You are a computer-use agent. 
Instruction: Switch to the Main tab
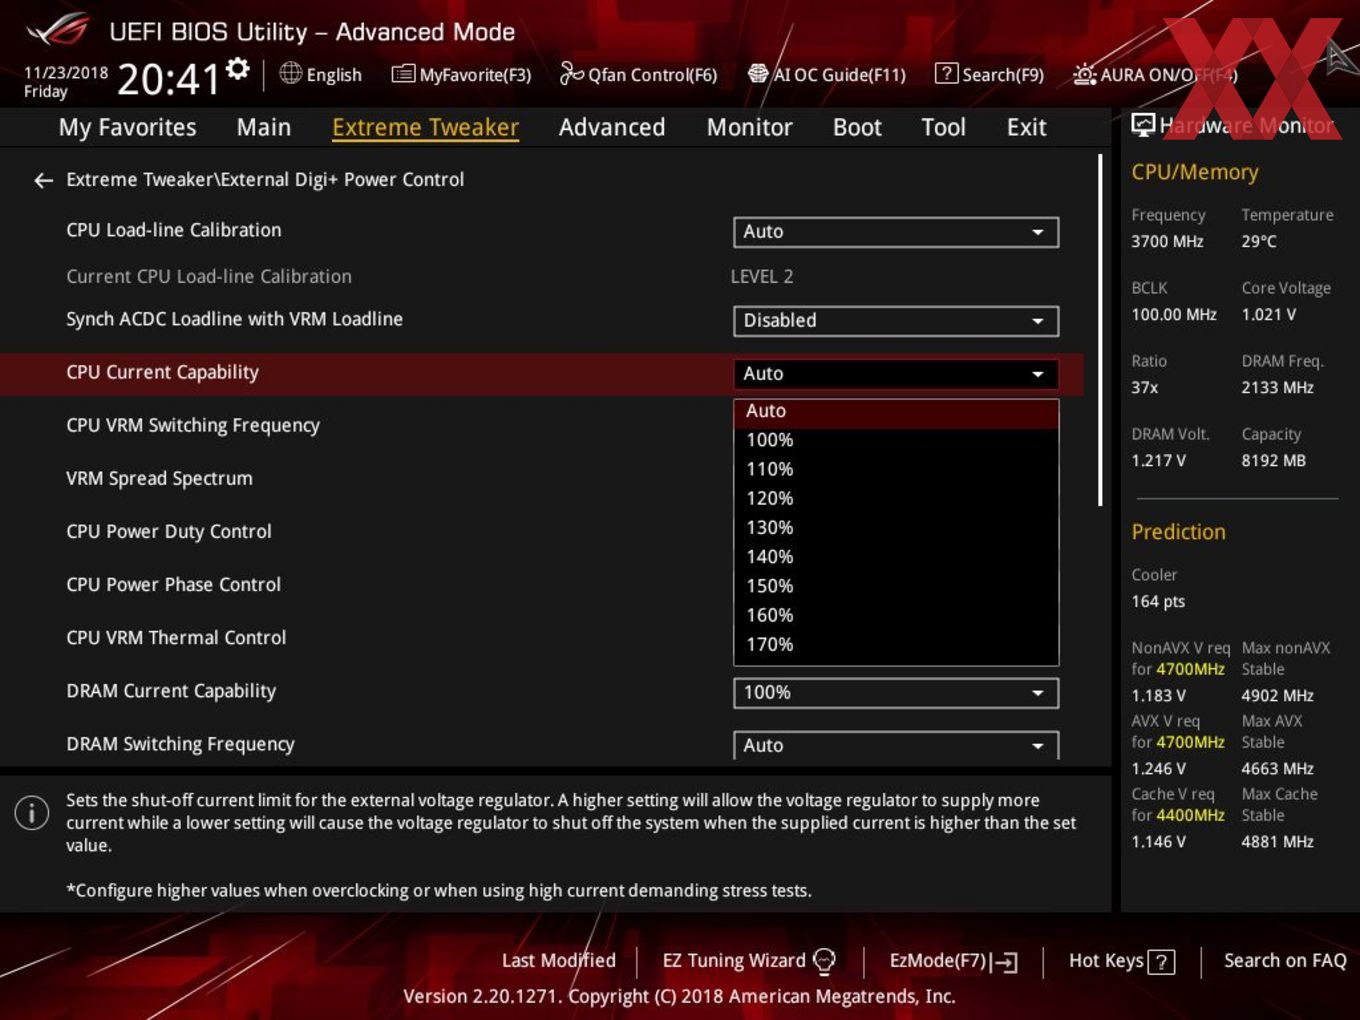click(x=264, y=127)
